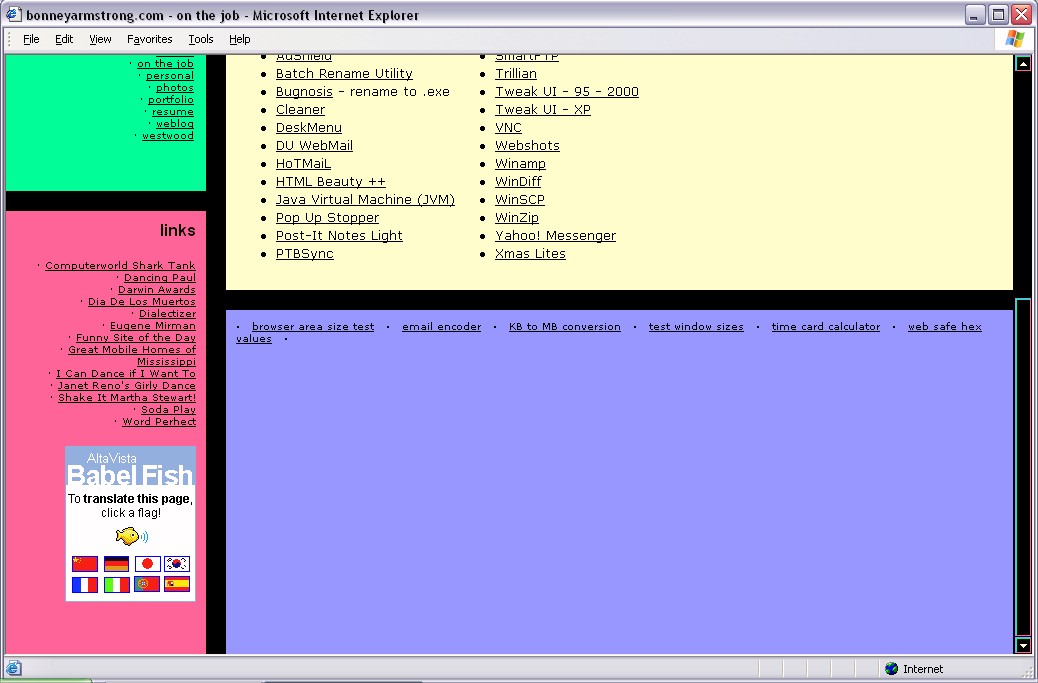
Task: Open the Tools menu
Action: 201,39
